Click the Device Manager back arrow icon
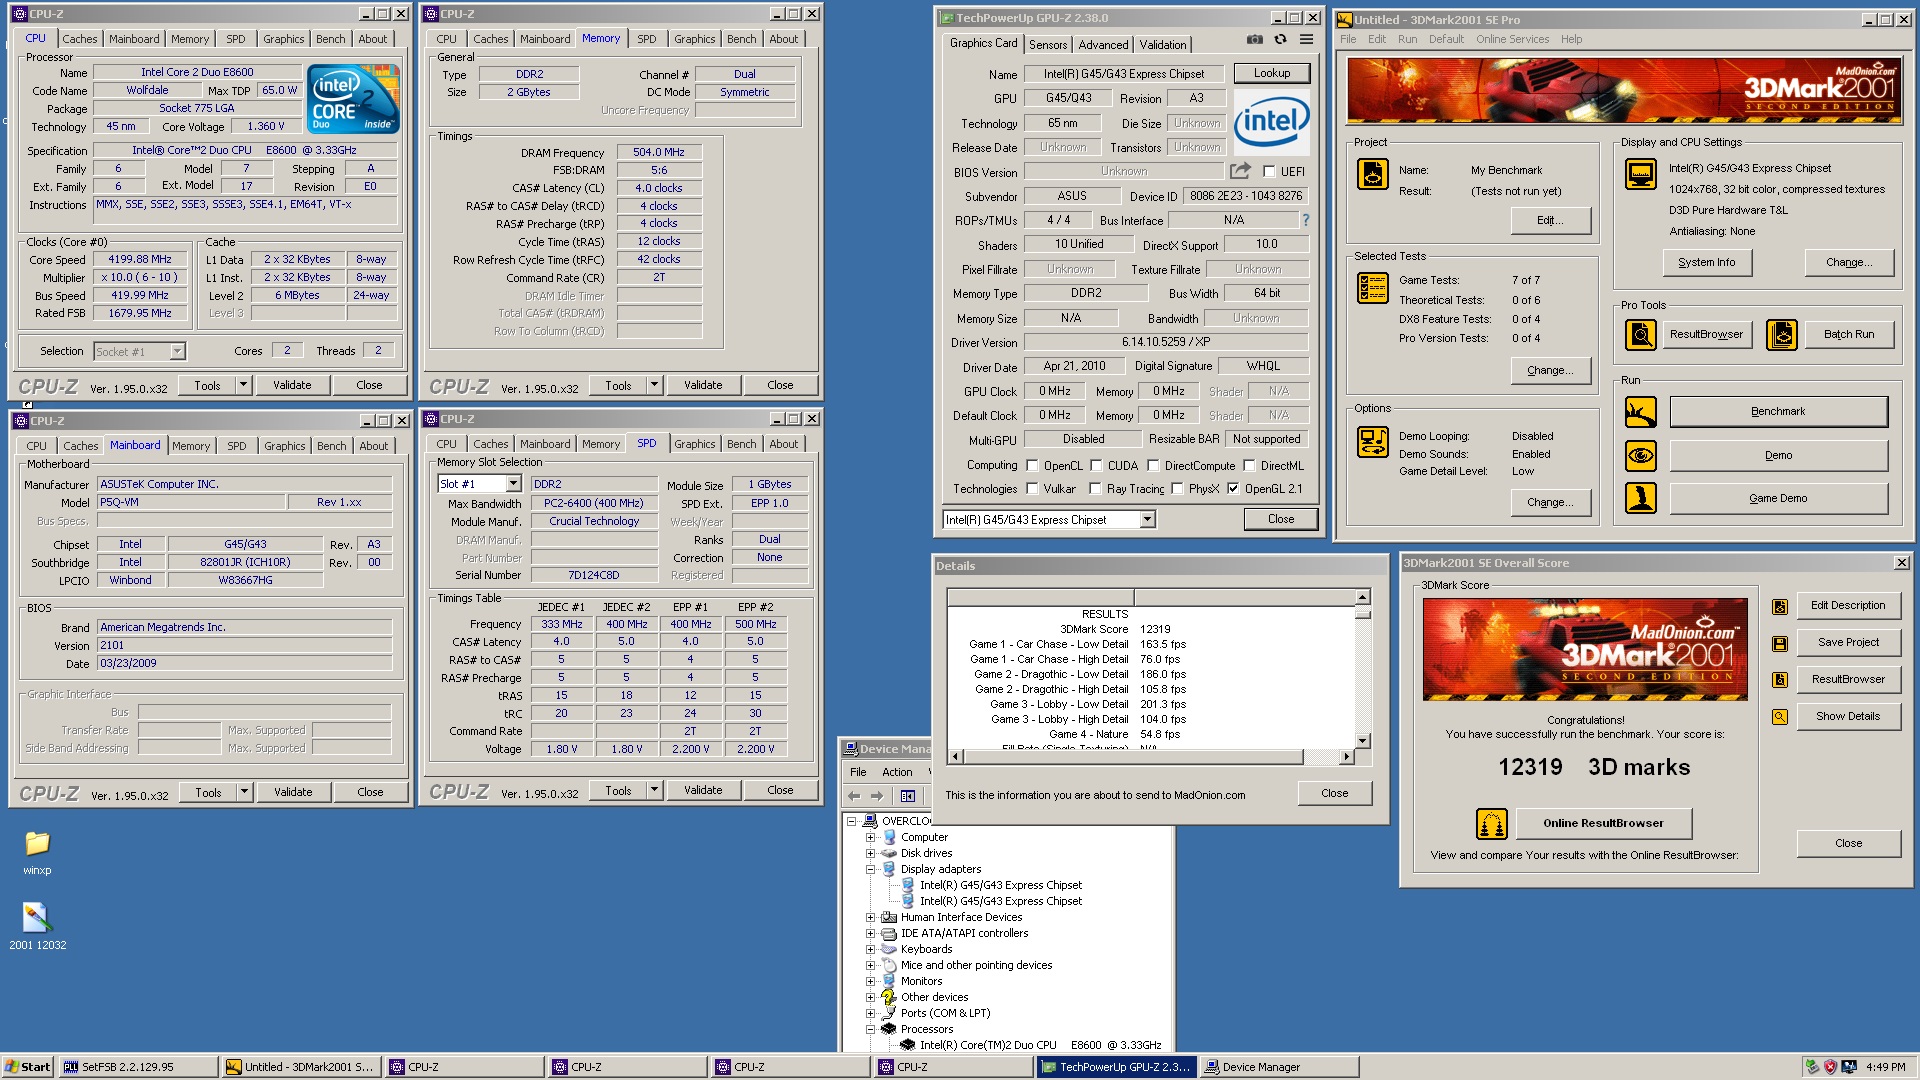The image size is (1920, 1080). coord(853,796)
